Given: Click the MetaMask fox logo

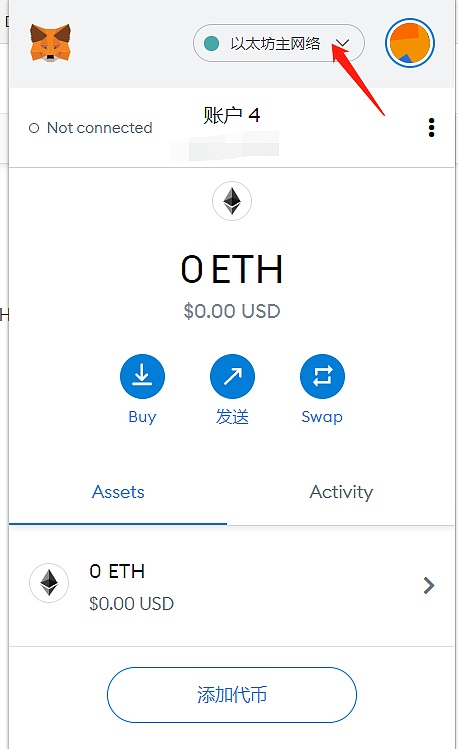Looking at the screenshot, I should click(50, 43).
